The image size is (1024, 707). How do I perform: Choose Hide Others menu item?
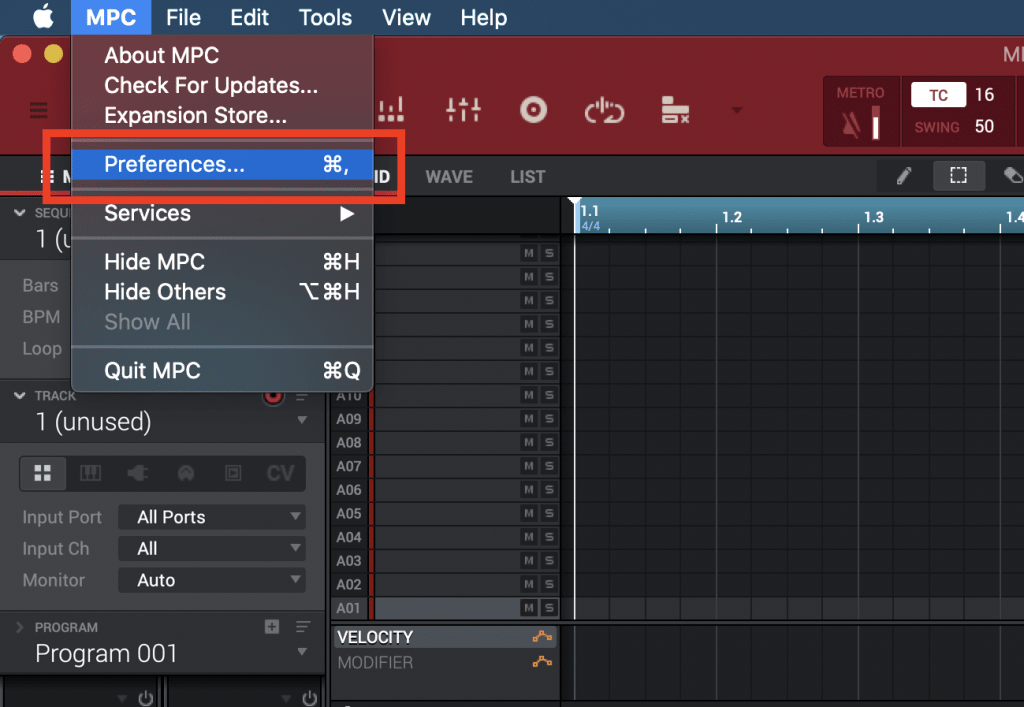[x=222, y=292]
